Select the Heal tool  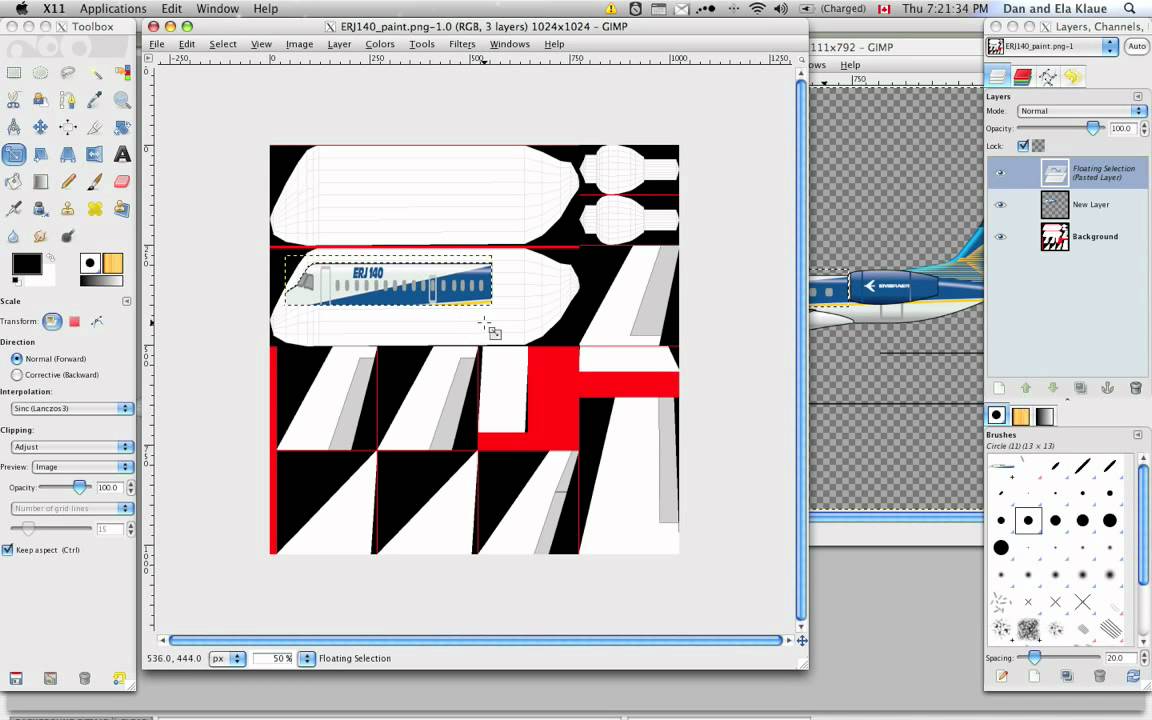[96, 209]
